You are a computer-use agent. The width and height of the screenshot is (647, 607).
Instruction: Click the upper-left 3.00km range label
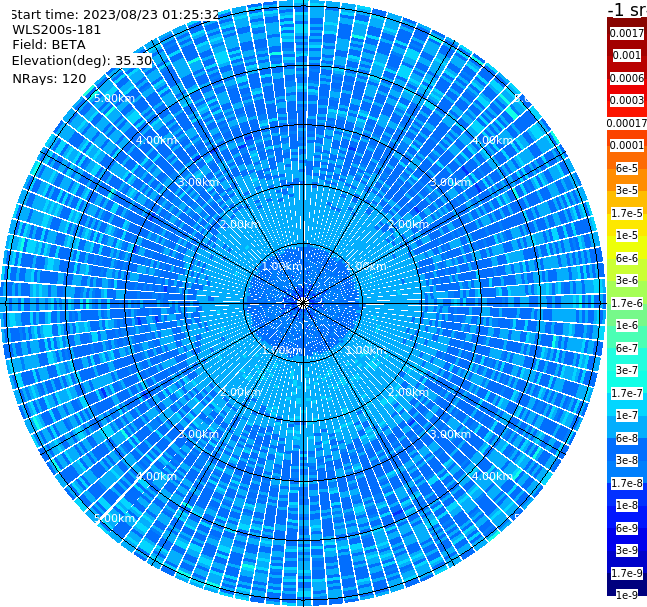pyautogui.click(x=198, y=182)
